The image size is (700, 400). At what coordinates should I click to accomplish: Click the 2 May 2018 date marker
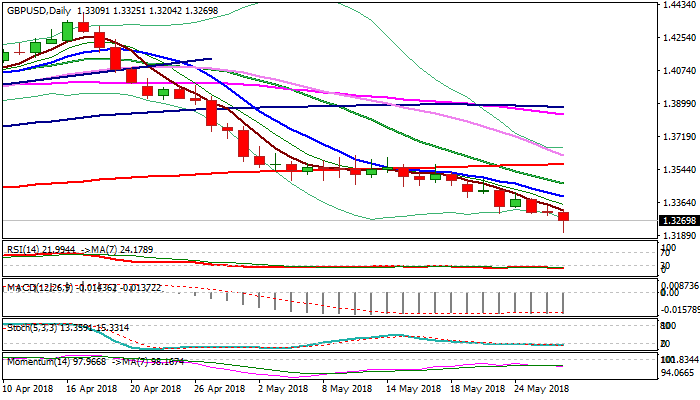point(280,388)
